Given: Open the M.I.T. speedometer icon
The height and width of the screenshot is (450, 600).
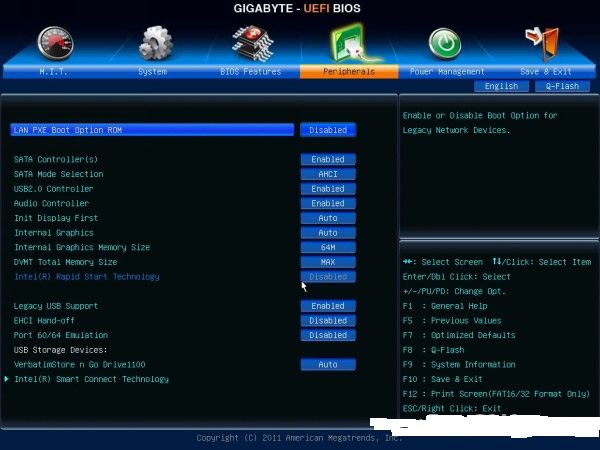Looking at the screenshot, I should [55, 43].
